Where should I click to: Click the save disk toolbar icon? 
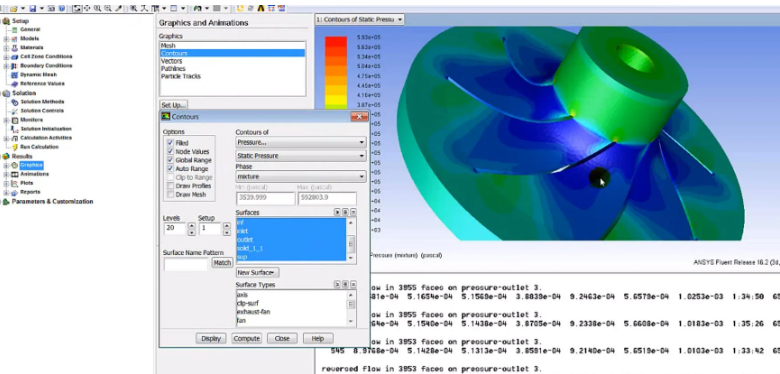click(x=33, y=8)
